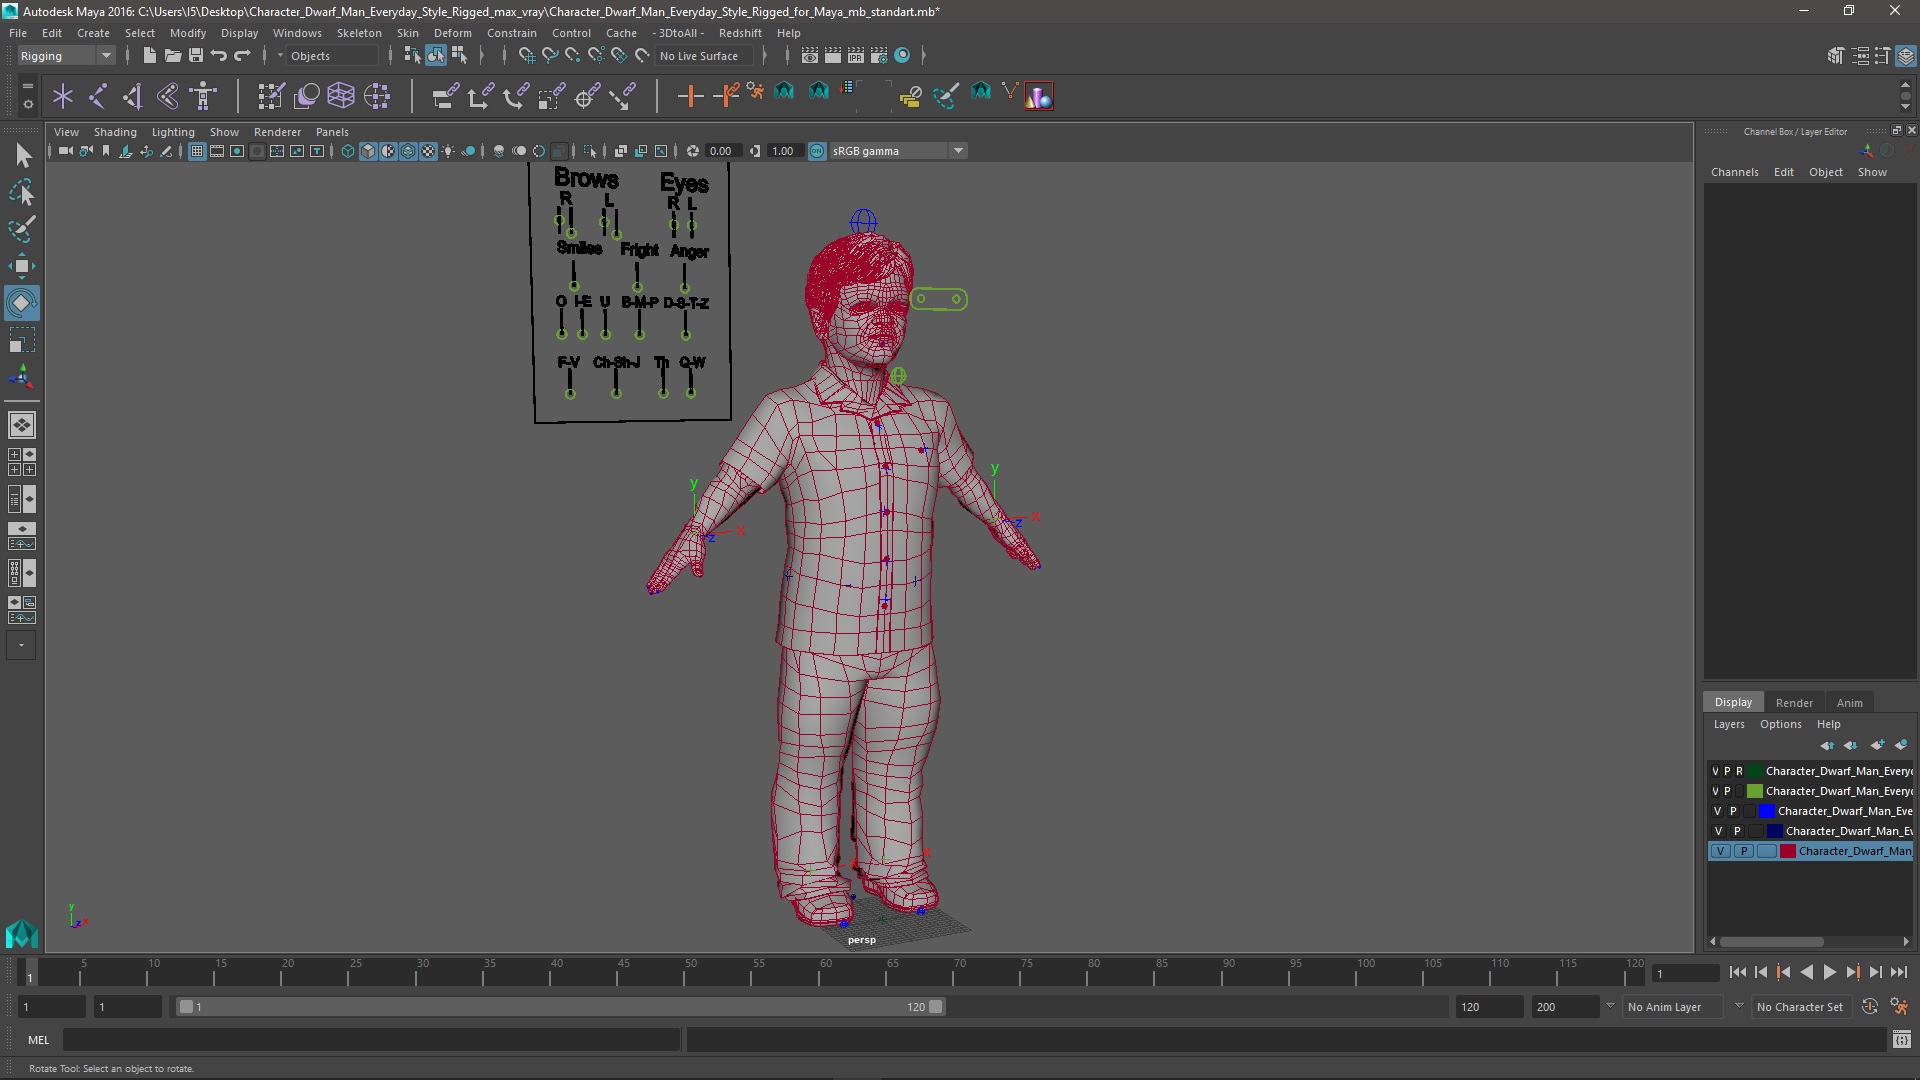Switch to the Render layer tab

pos(1794,703)
